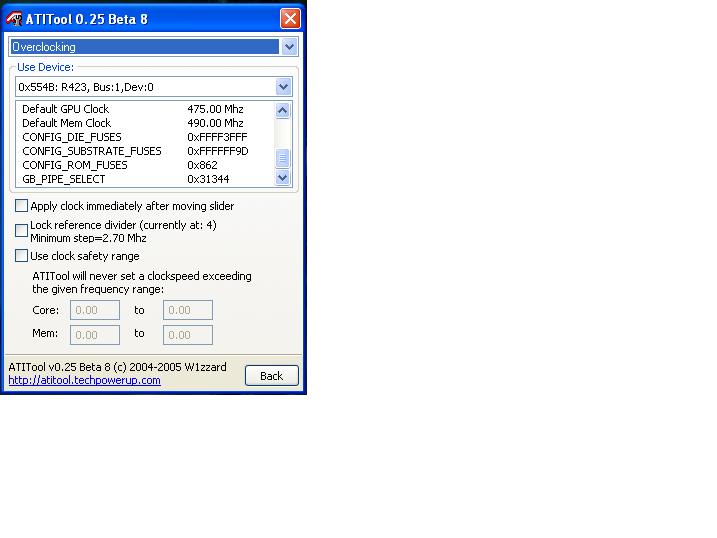This screenshot has height=538, width=717.
Task: Click the Mem maximum frequency field
Action: pos(187,335)
